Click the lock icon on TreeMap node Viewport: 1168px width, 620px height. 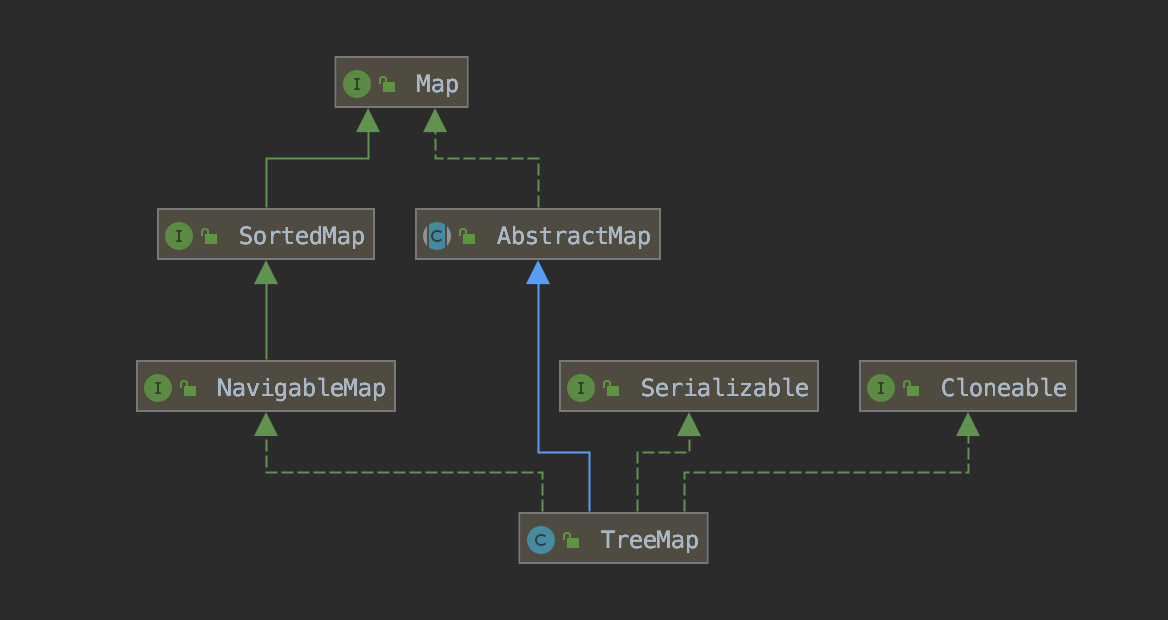click(x=571, y=541)
